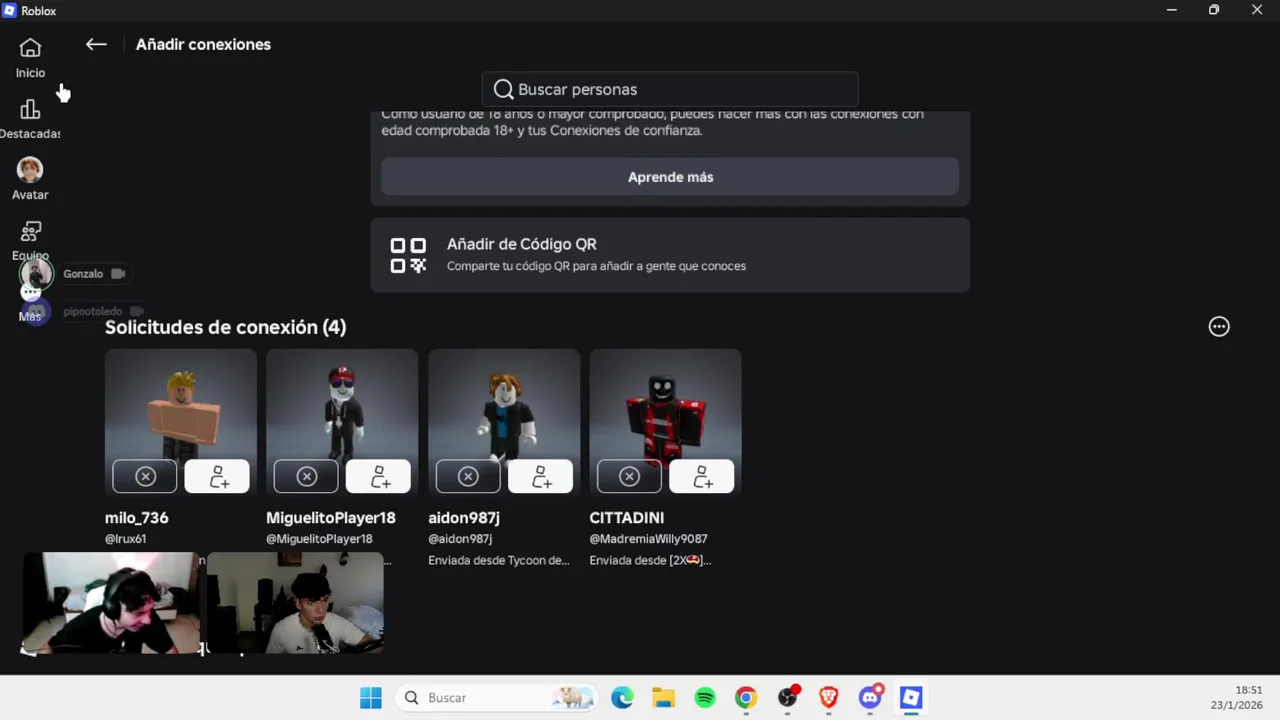Open Google Chrome from taskbar
Image resolution: width=1280 pixels, height=720 pixels.
tap(746, 698)
